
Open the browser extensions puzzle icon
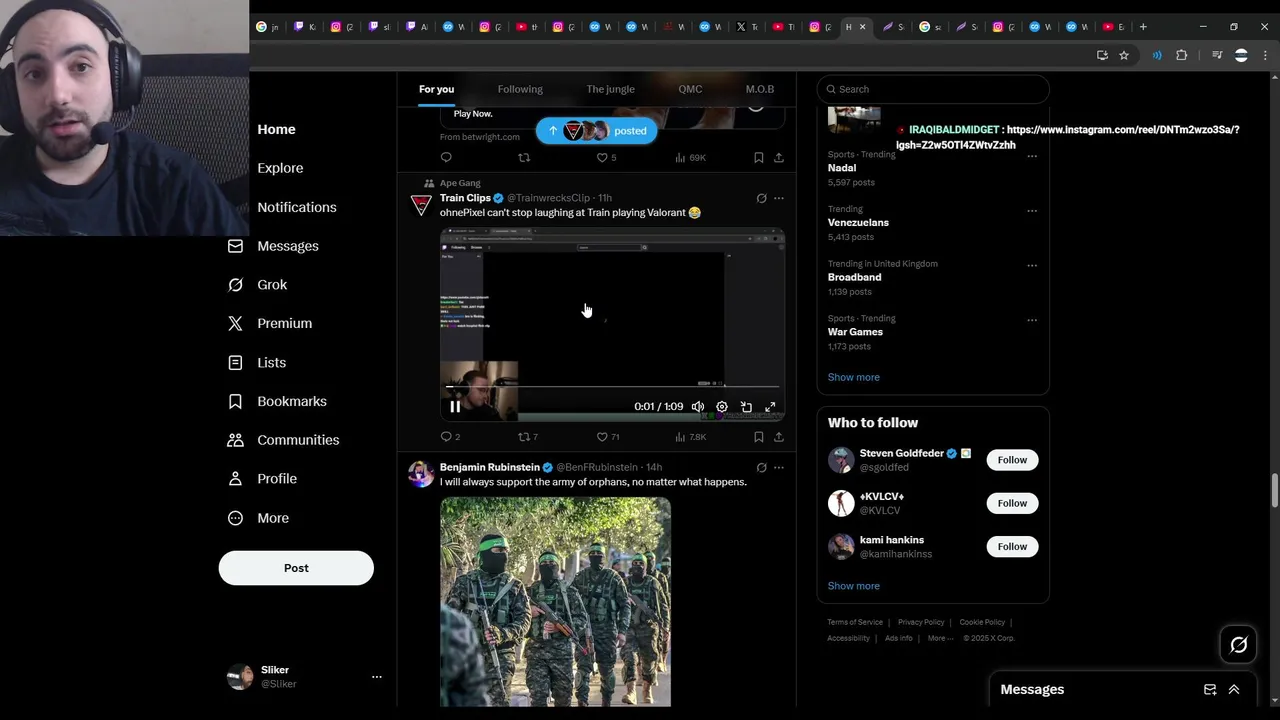(x=1181, y=55)
